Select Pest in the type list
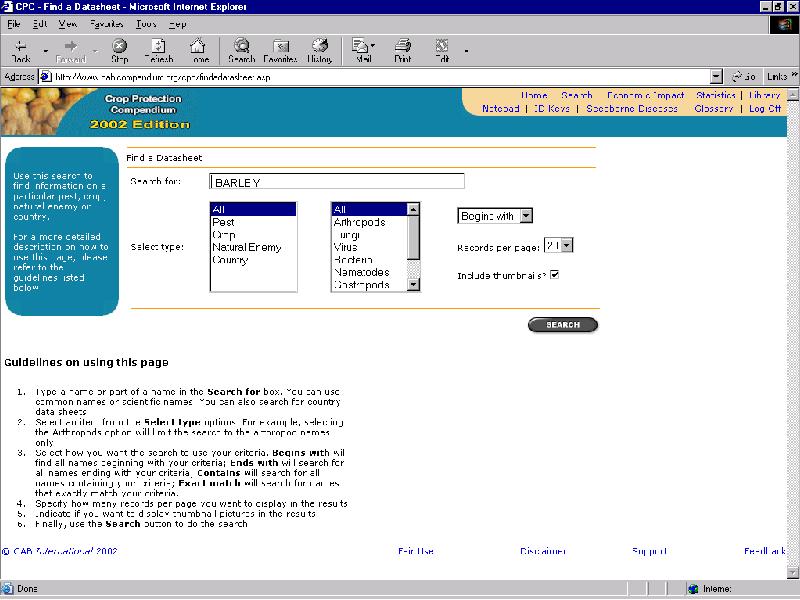 click(253, 222)
